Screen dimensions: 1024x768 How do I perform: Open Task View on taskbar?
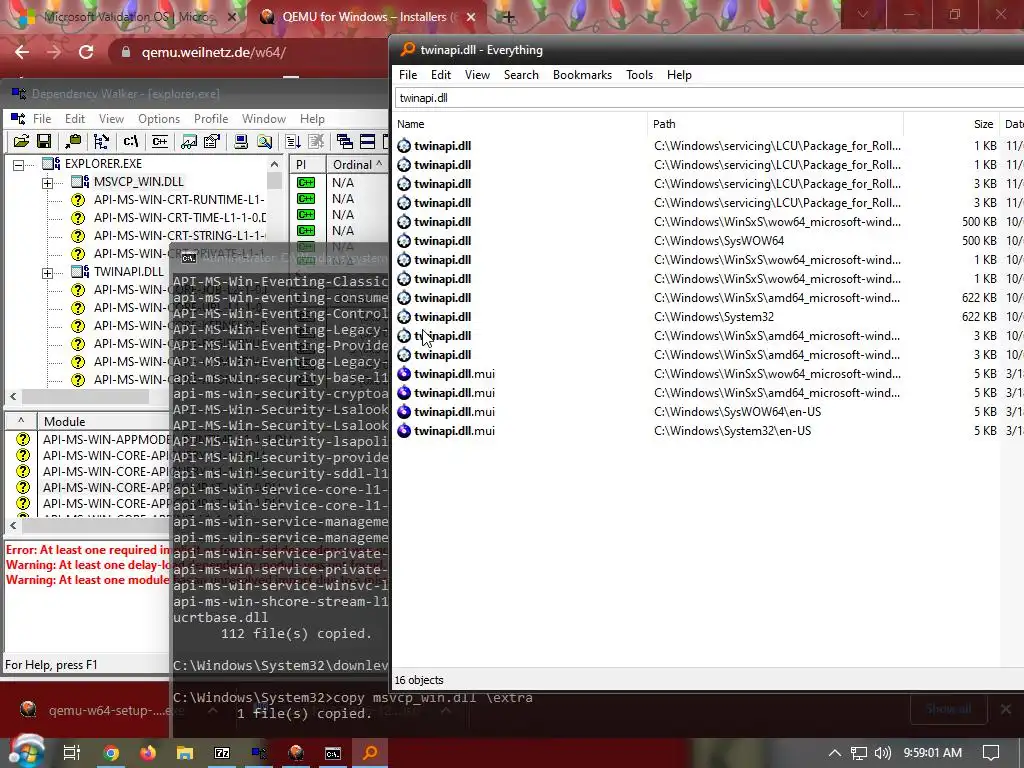(x=71, y=753)
